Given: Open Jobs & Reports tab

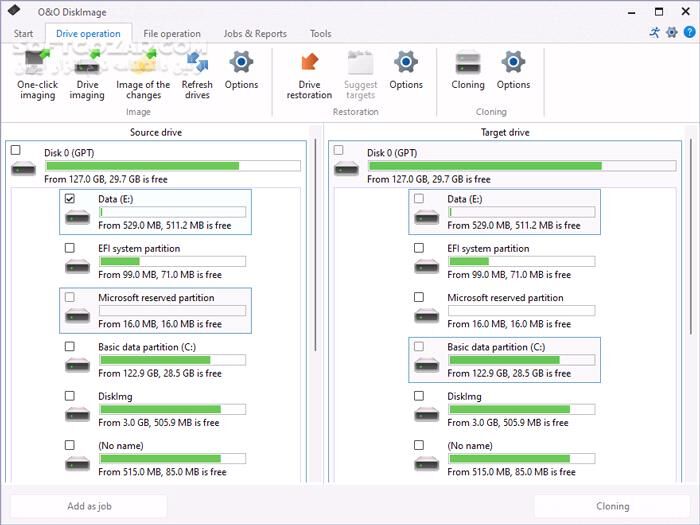Looking at the screenshot, I should pyautogui.click(x=255, y=33).
